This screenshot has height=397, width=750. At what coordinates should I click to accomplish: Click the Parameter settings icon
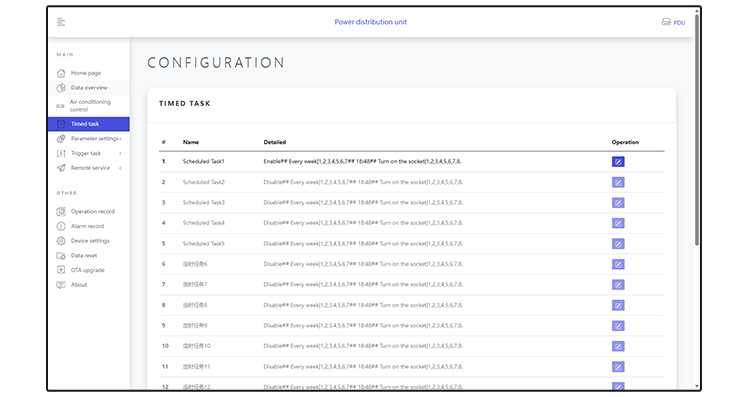[61, 139]
